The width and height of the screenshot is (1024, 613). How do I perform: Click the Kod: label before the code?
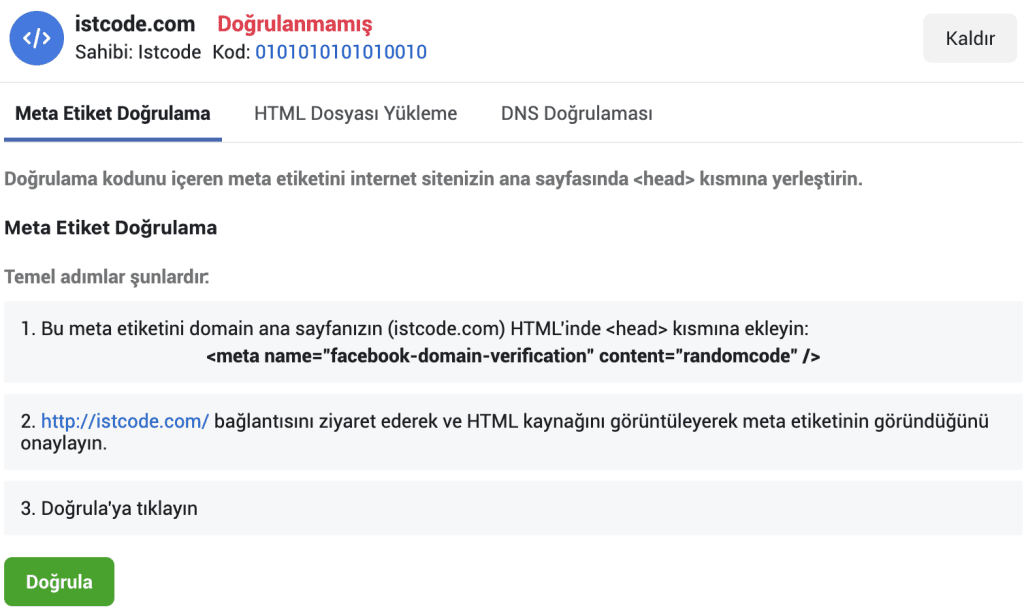coord(231,51)
